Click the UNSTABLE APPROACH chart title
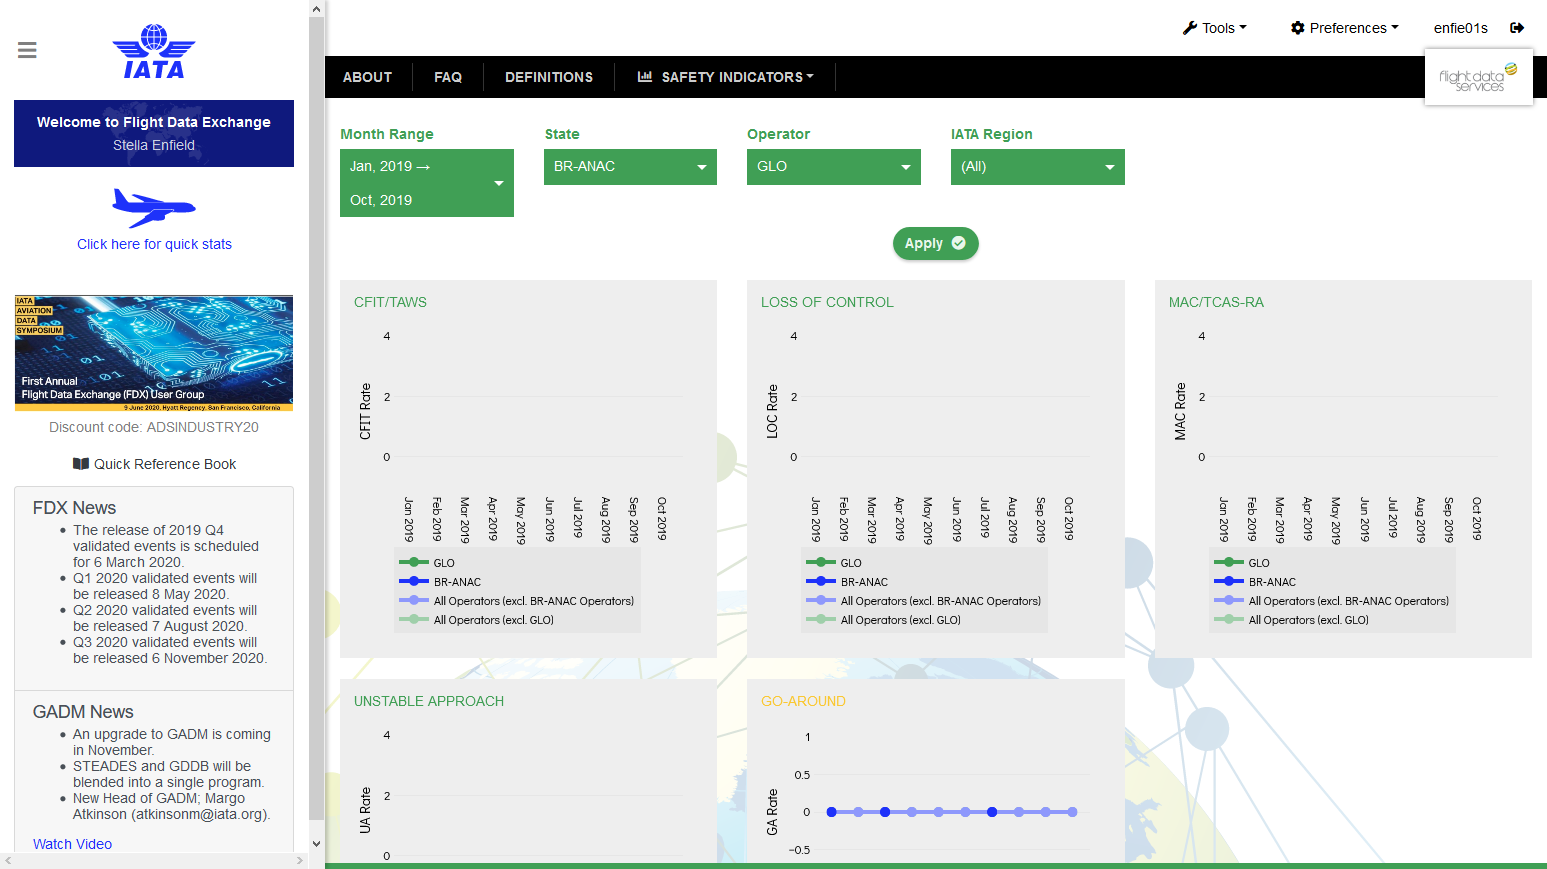Image resolution: width=1547 pixels, height=869 pixels. (429, 701)
